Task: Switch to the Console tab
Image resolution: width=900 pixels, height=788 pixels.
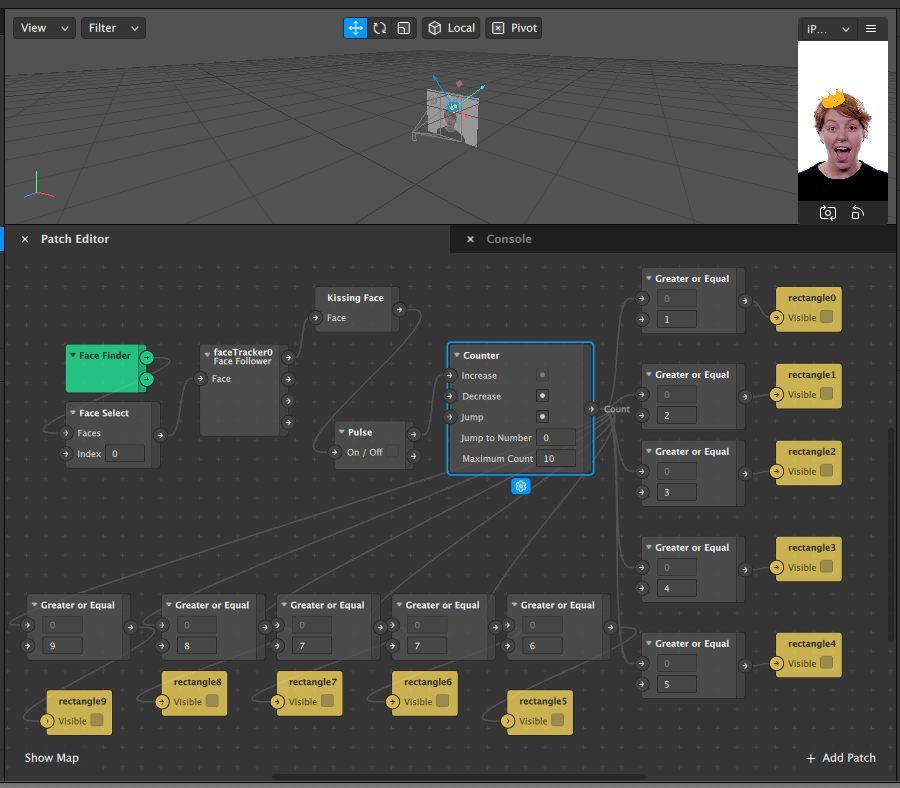Action: (x=509, y=239)
